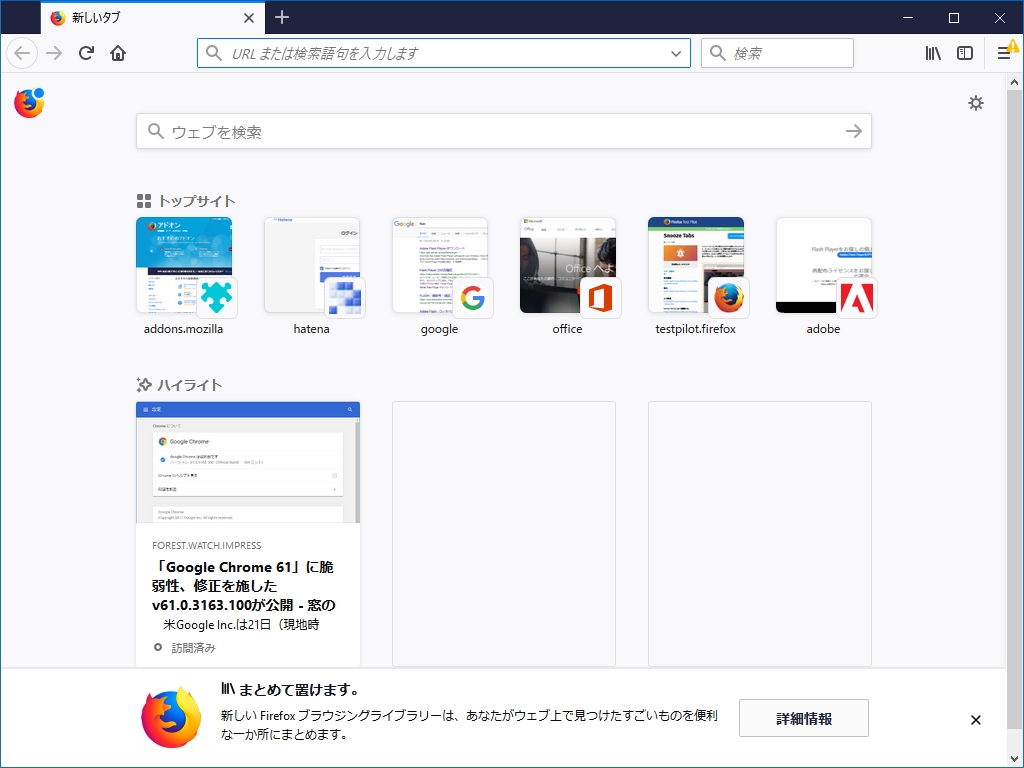Click the 詳細情報 button

click(x=803, y=718)
